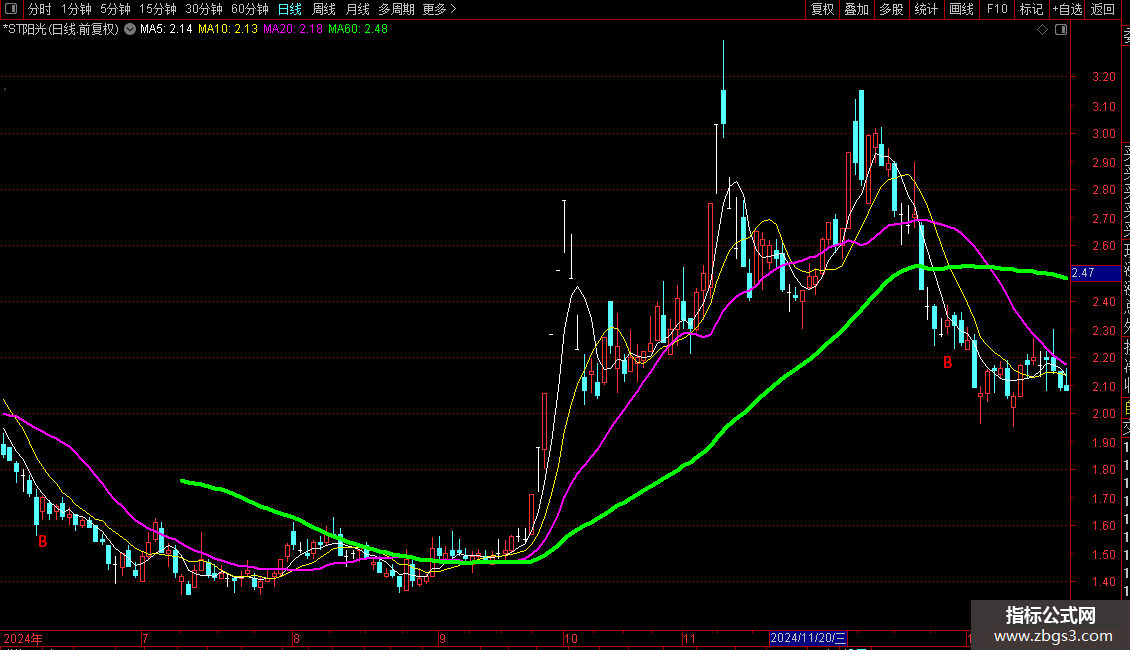Select the 日线 daily tab
Screen dimensions: 1130x650
(290, 9)
